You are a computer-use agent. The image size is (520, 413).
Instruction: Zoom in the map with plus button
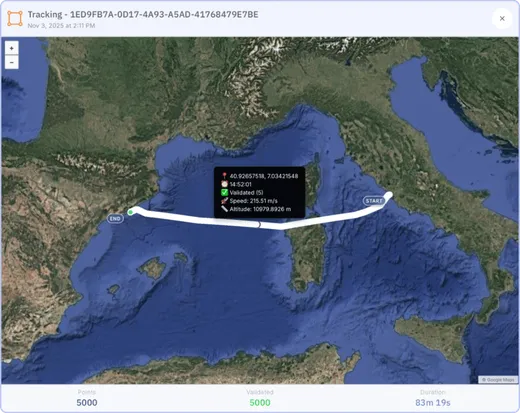(x=12, y=48)
